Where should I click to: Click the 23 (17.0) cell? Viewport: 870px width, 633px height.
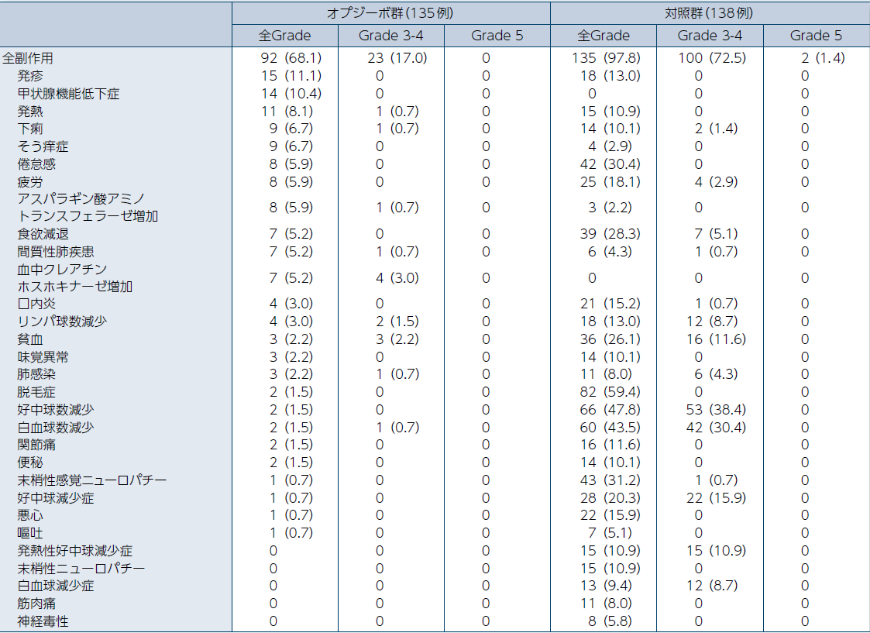coord(398,58)
